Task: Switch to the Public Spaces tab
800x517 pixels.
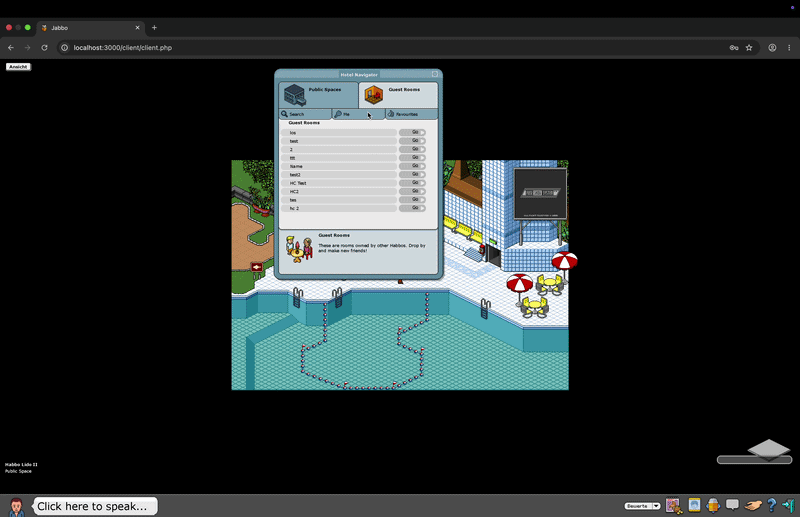Action: (318, 95)
